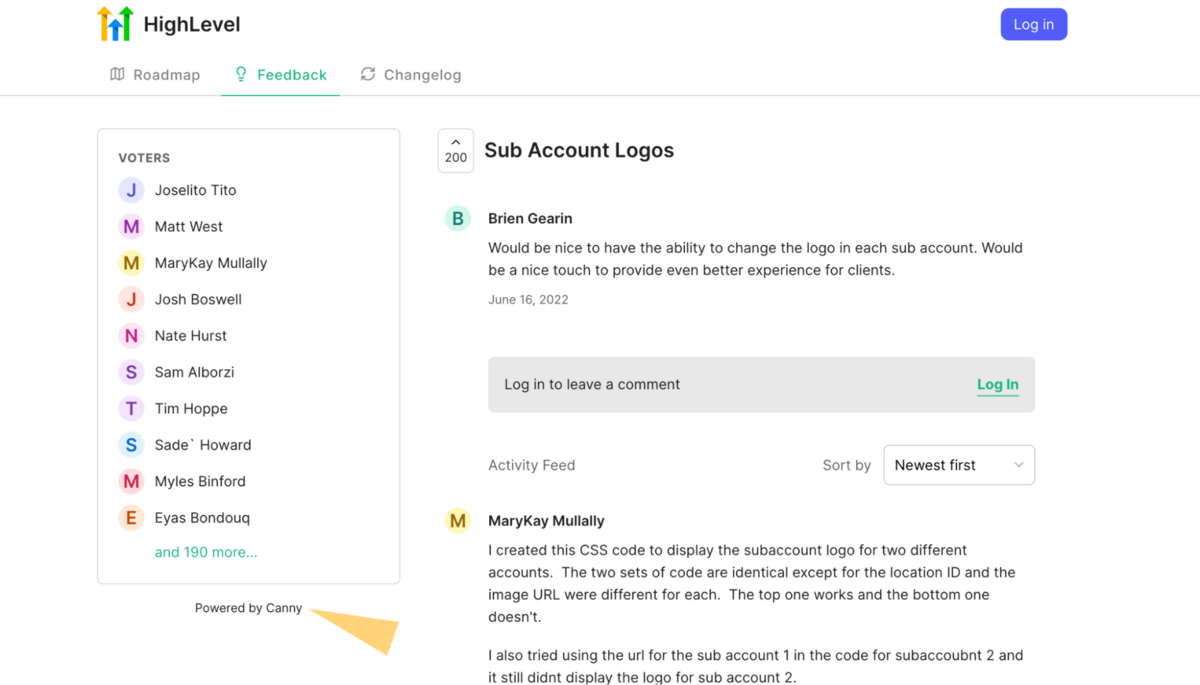This screenshot has height=685, width=1200.
Task: Click Tim Hoppe's purple avatar
Action: coord(131,409)
